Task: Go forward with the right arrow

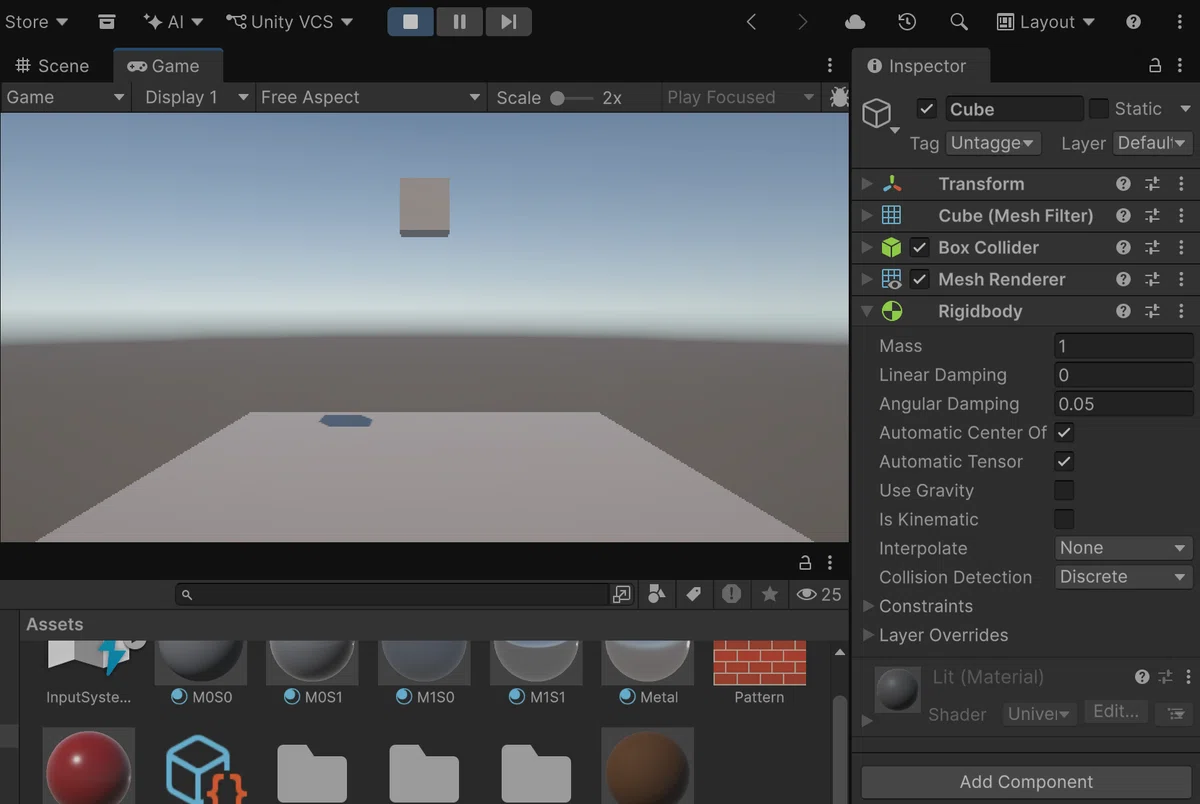Action: pos(804,22)
